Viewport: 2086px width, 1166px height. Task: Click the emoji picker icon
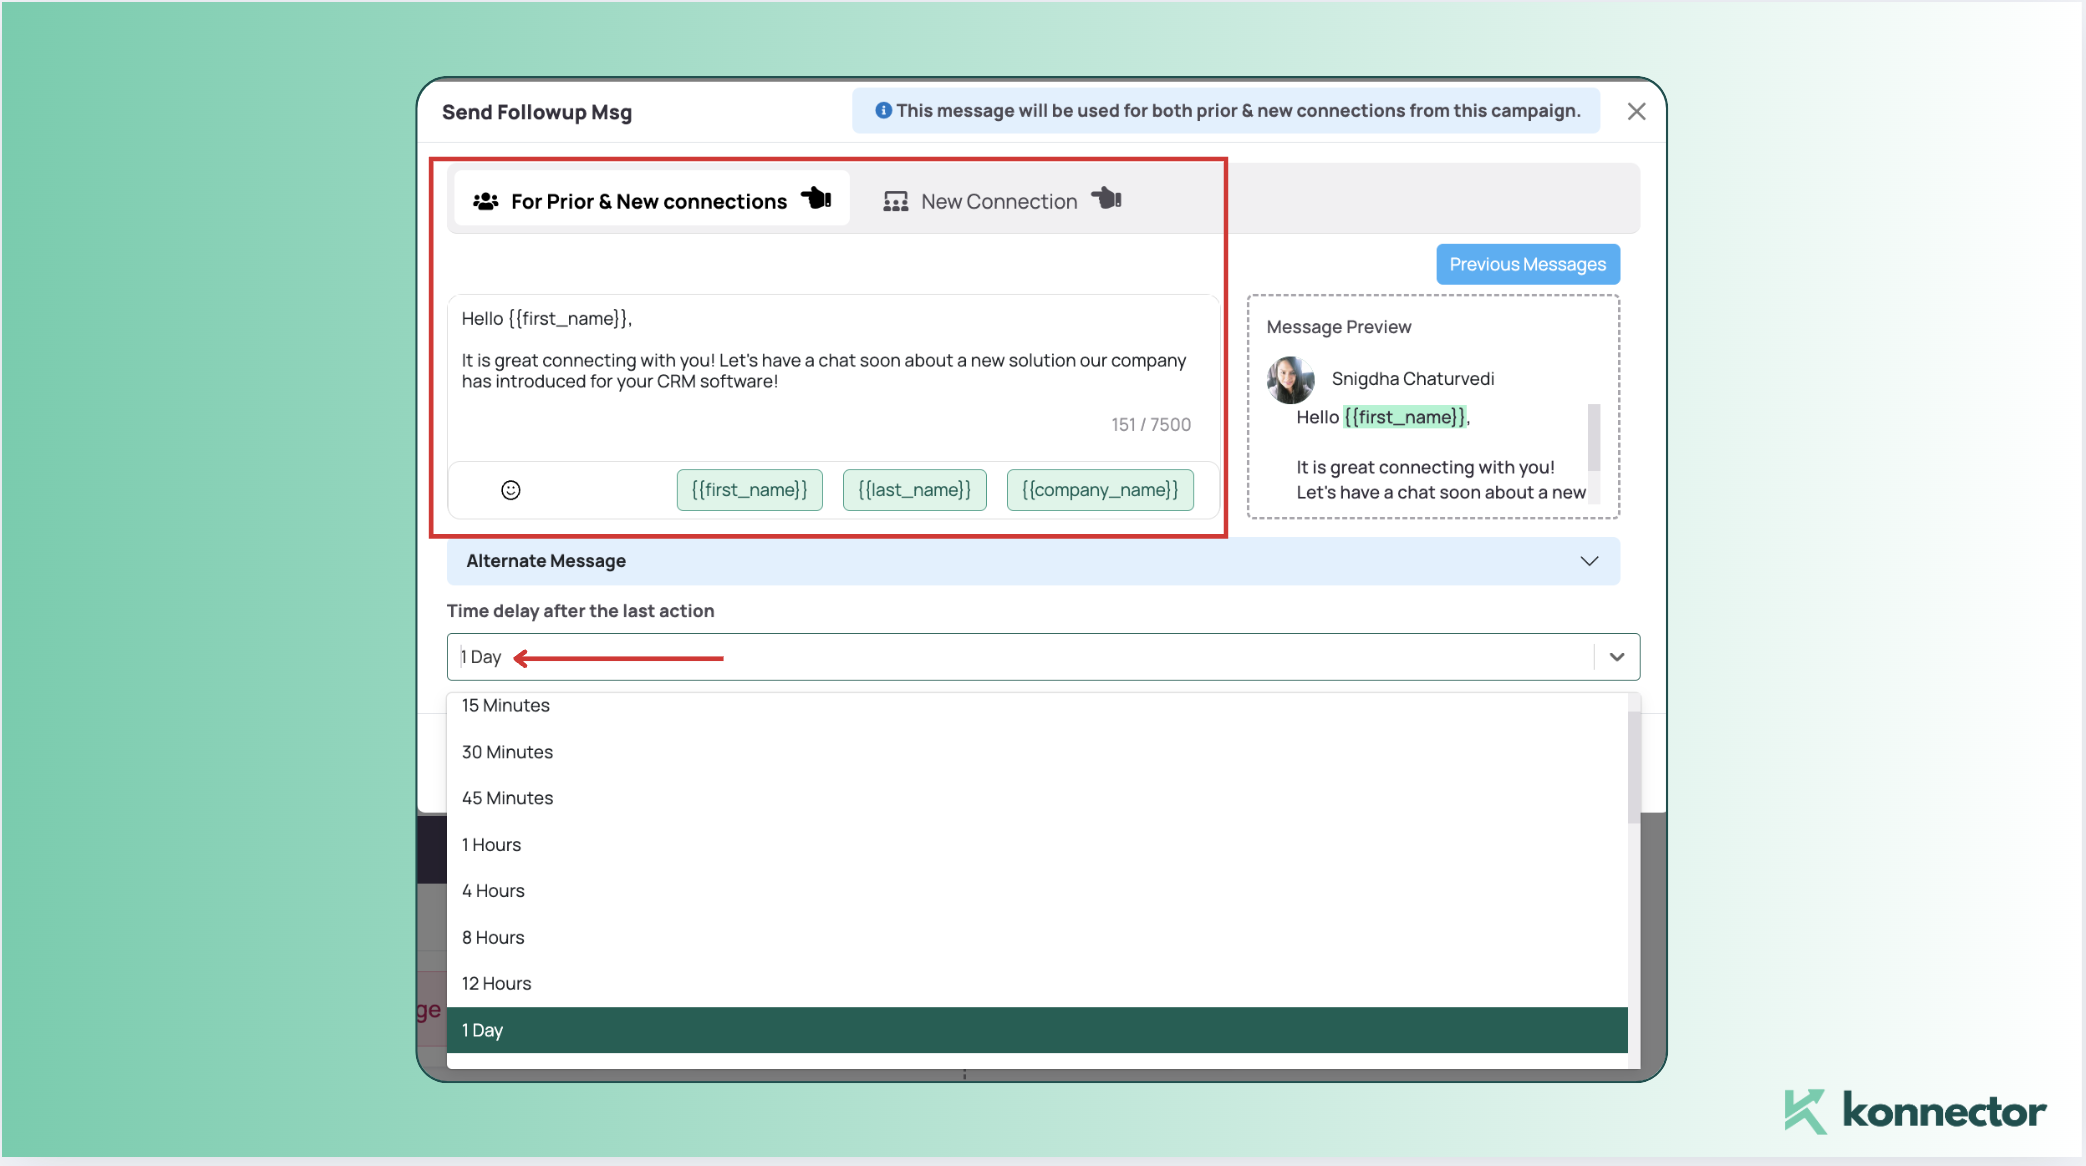coord(510,490)
